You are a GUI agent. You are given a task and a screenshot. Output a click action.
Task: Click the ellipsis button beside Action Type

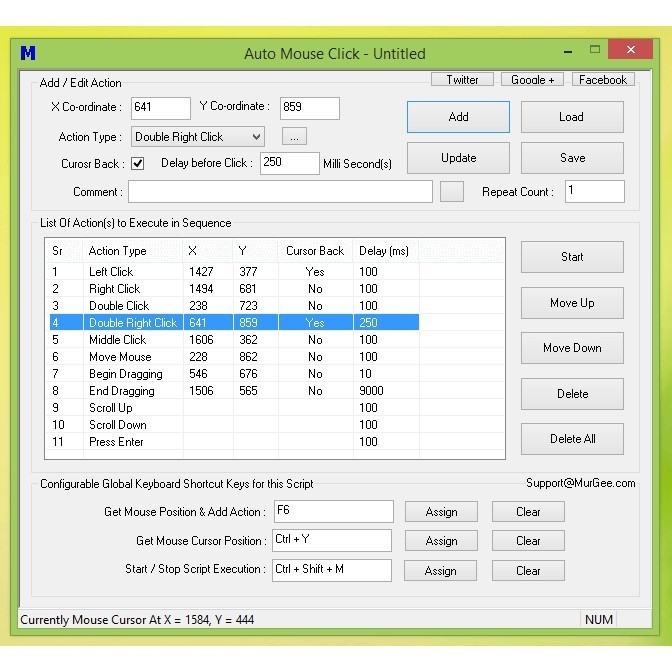294,136
